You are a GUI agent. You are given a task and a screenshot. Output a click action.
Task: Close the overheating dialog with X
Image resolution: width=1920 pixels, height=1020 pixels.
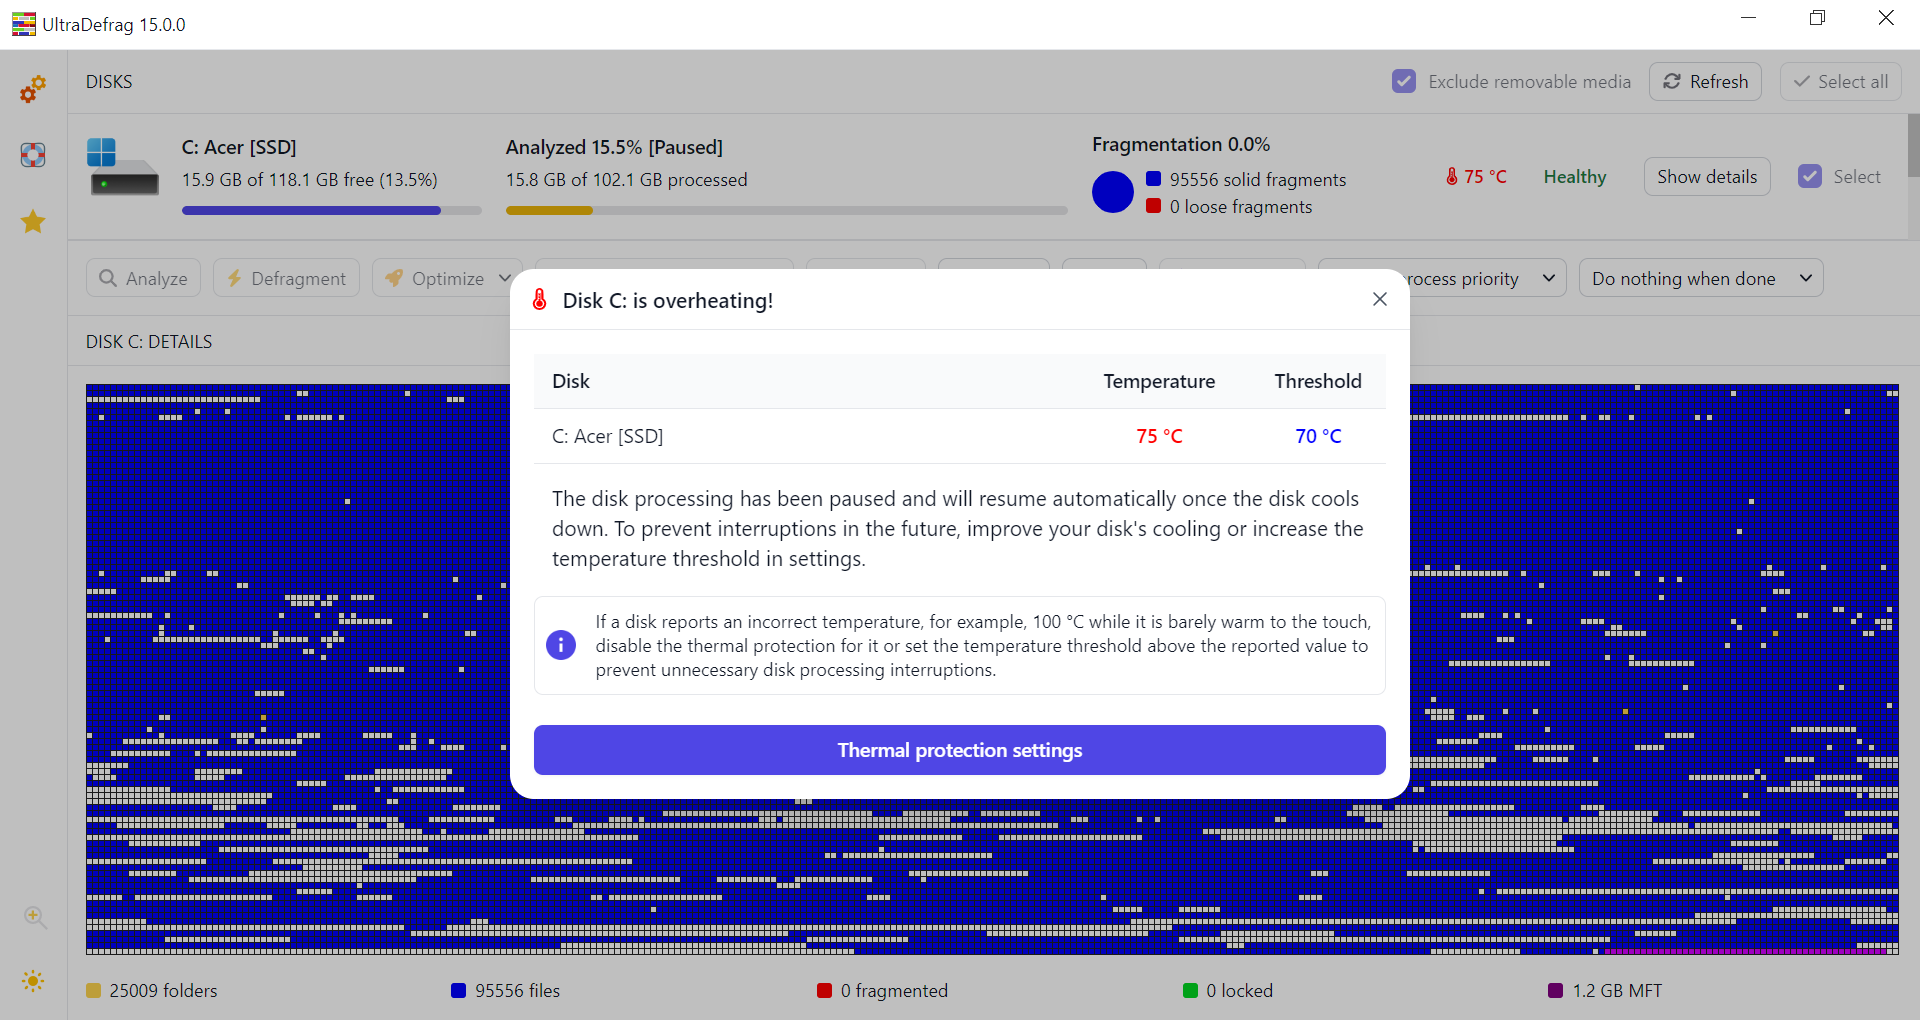1380,300
